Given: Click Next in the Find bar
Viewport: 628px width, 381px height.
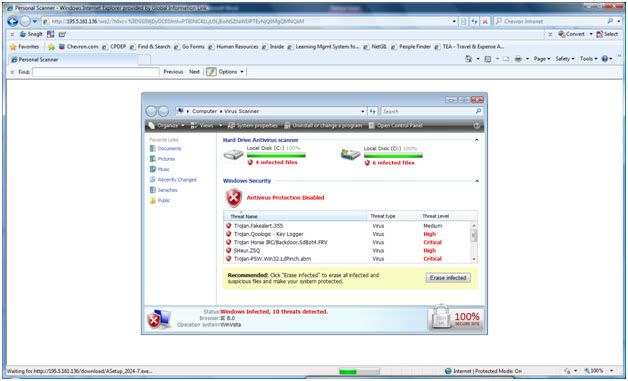Looking at the screenshot, I should 194,72.
